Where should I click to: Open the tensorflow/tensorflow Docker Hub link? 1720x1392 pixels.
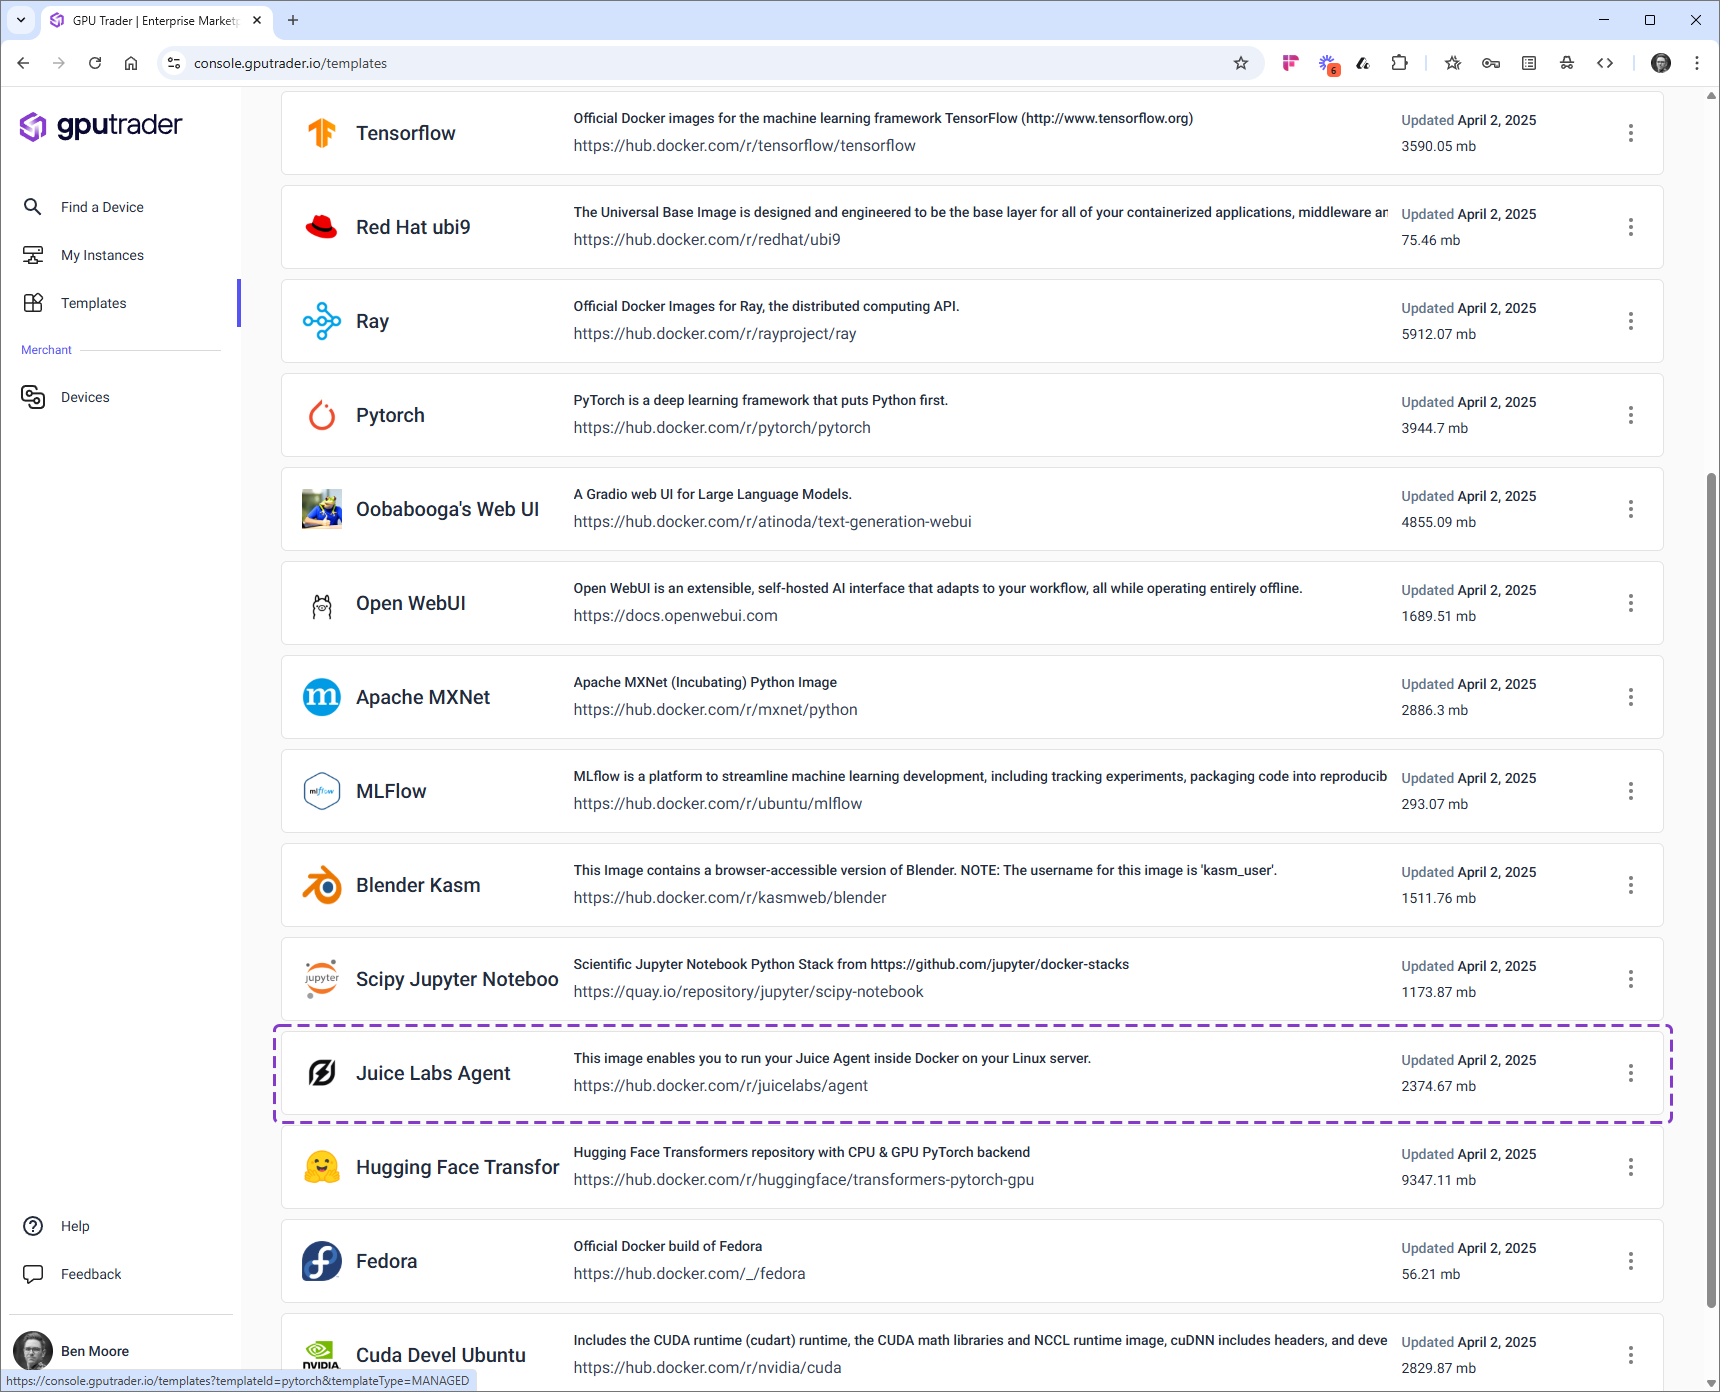[744, 146]
